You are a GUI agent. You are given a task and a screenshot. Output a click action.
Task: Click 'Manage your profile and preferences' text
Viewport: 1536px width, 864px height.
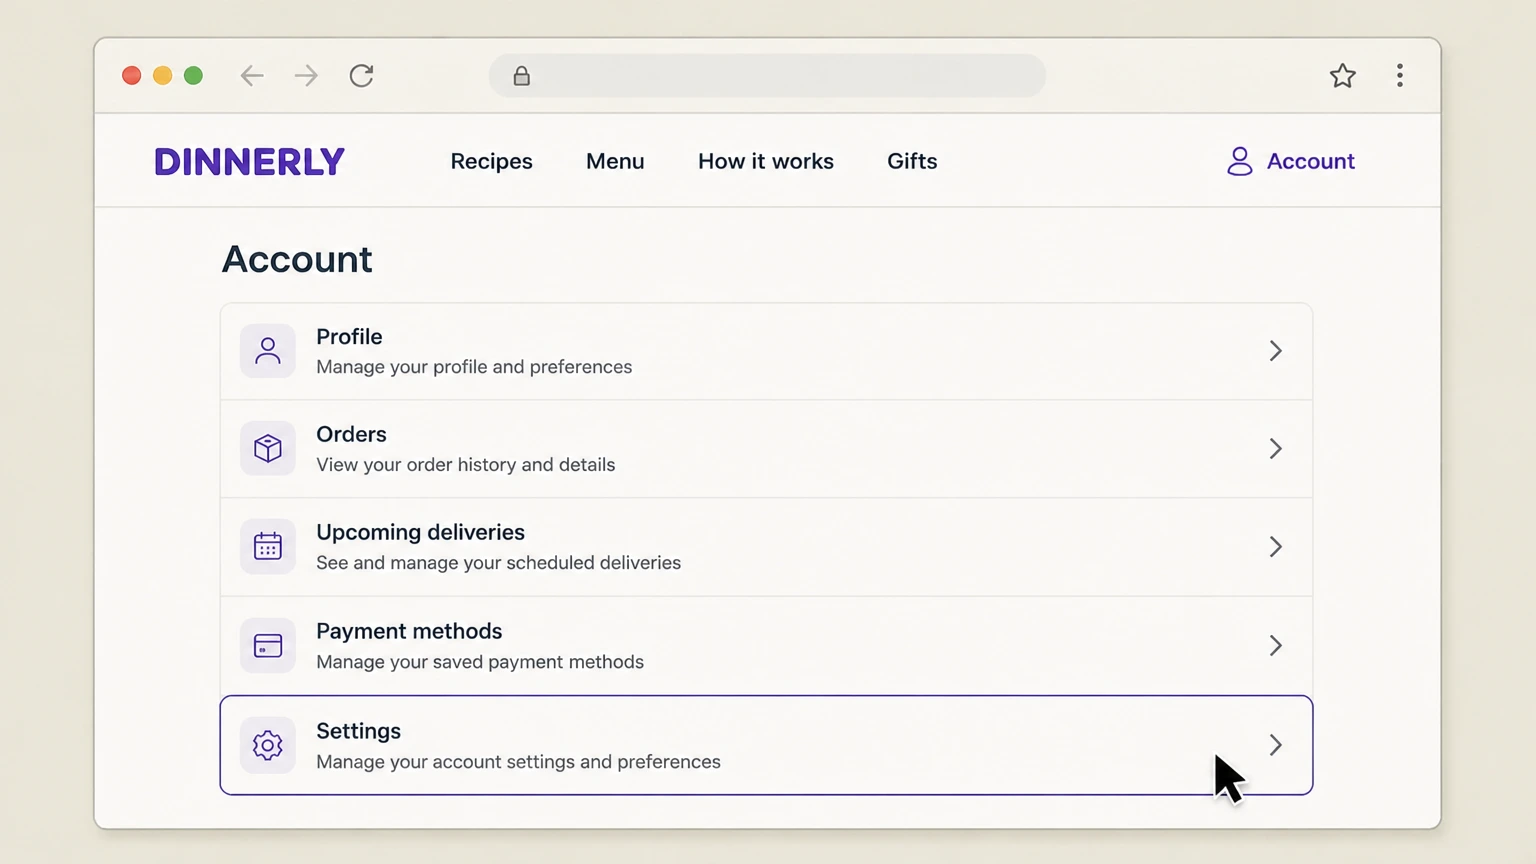pyautogui.click(x=474, y=367)
